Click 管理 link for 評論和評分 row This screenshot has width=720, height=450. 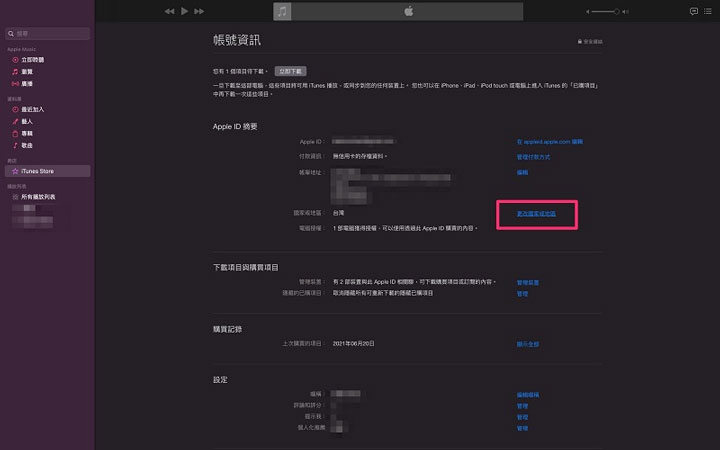coord(522,406)
